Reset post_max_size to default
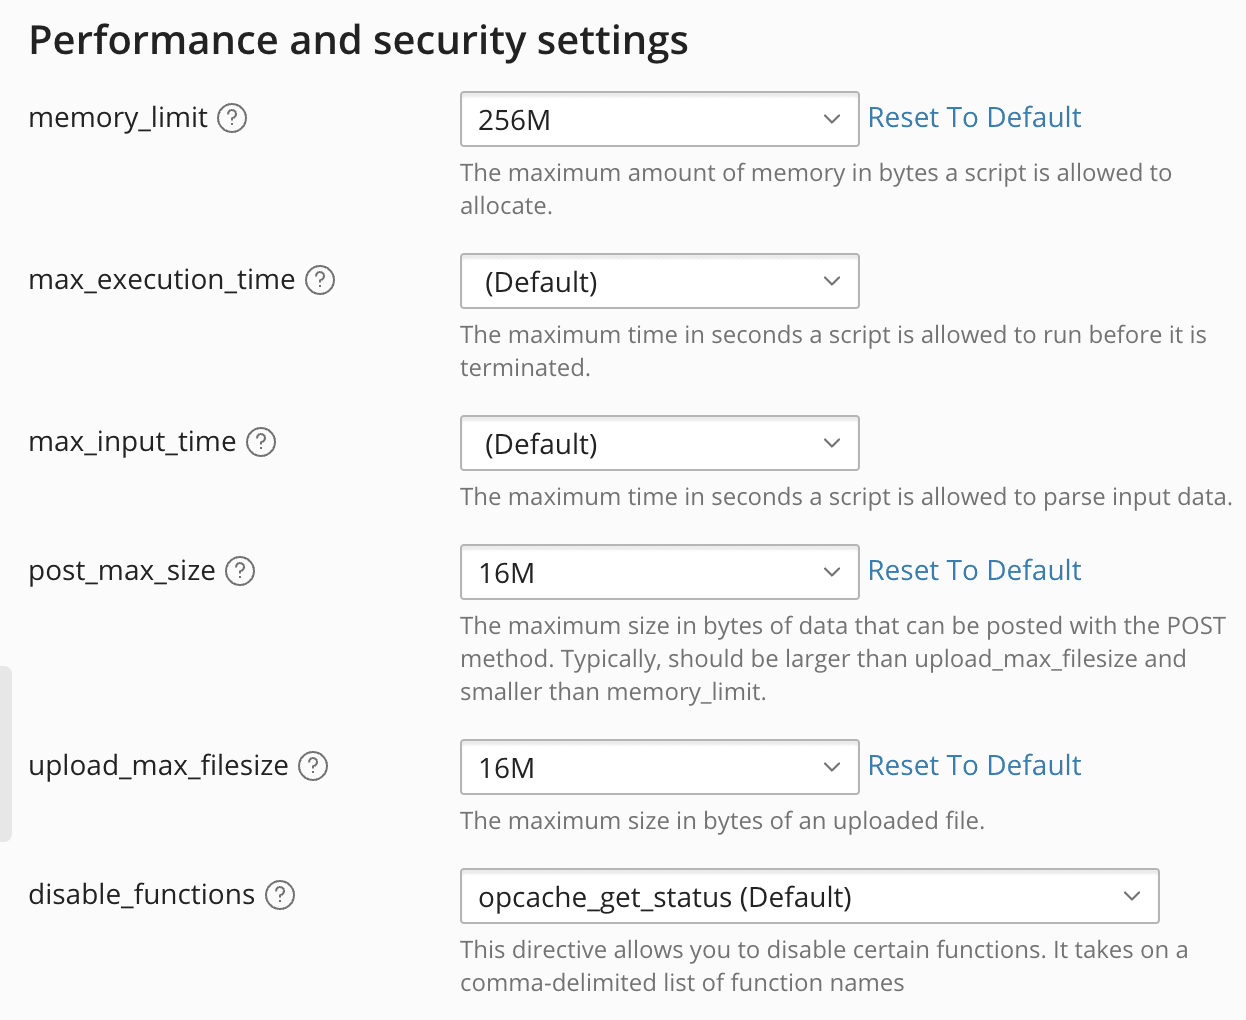 point(974,571)
